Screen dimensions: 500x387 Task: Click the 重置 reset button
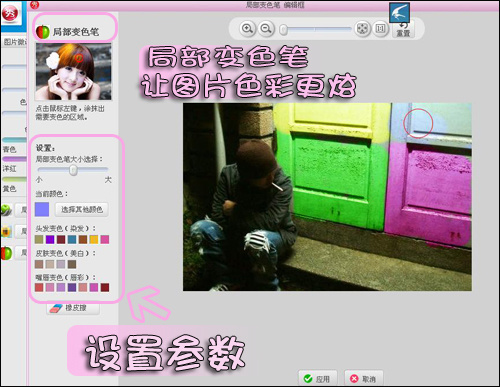pos(403,29)
